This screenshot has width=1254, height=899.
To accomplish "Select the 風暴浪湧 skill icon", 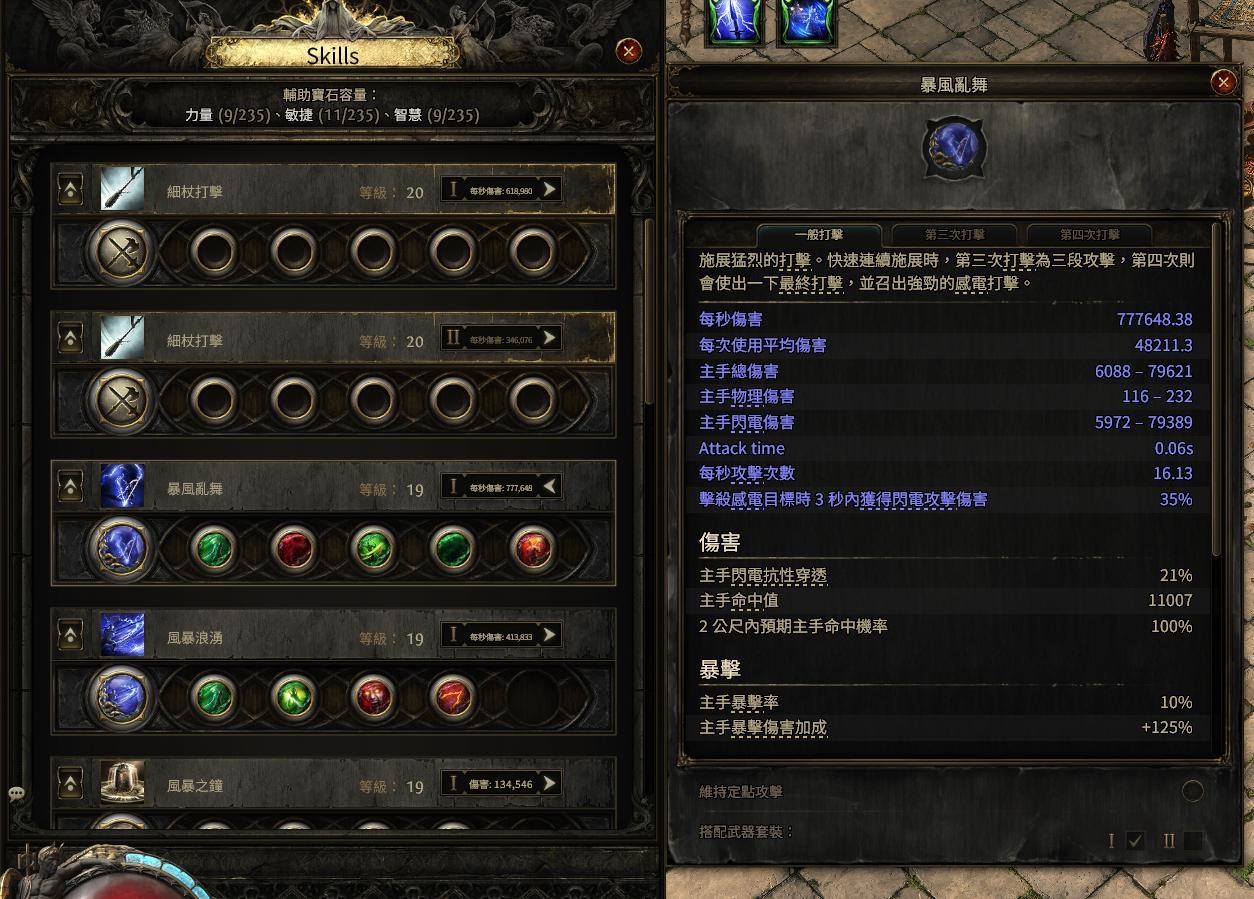I will (122, 635).
